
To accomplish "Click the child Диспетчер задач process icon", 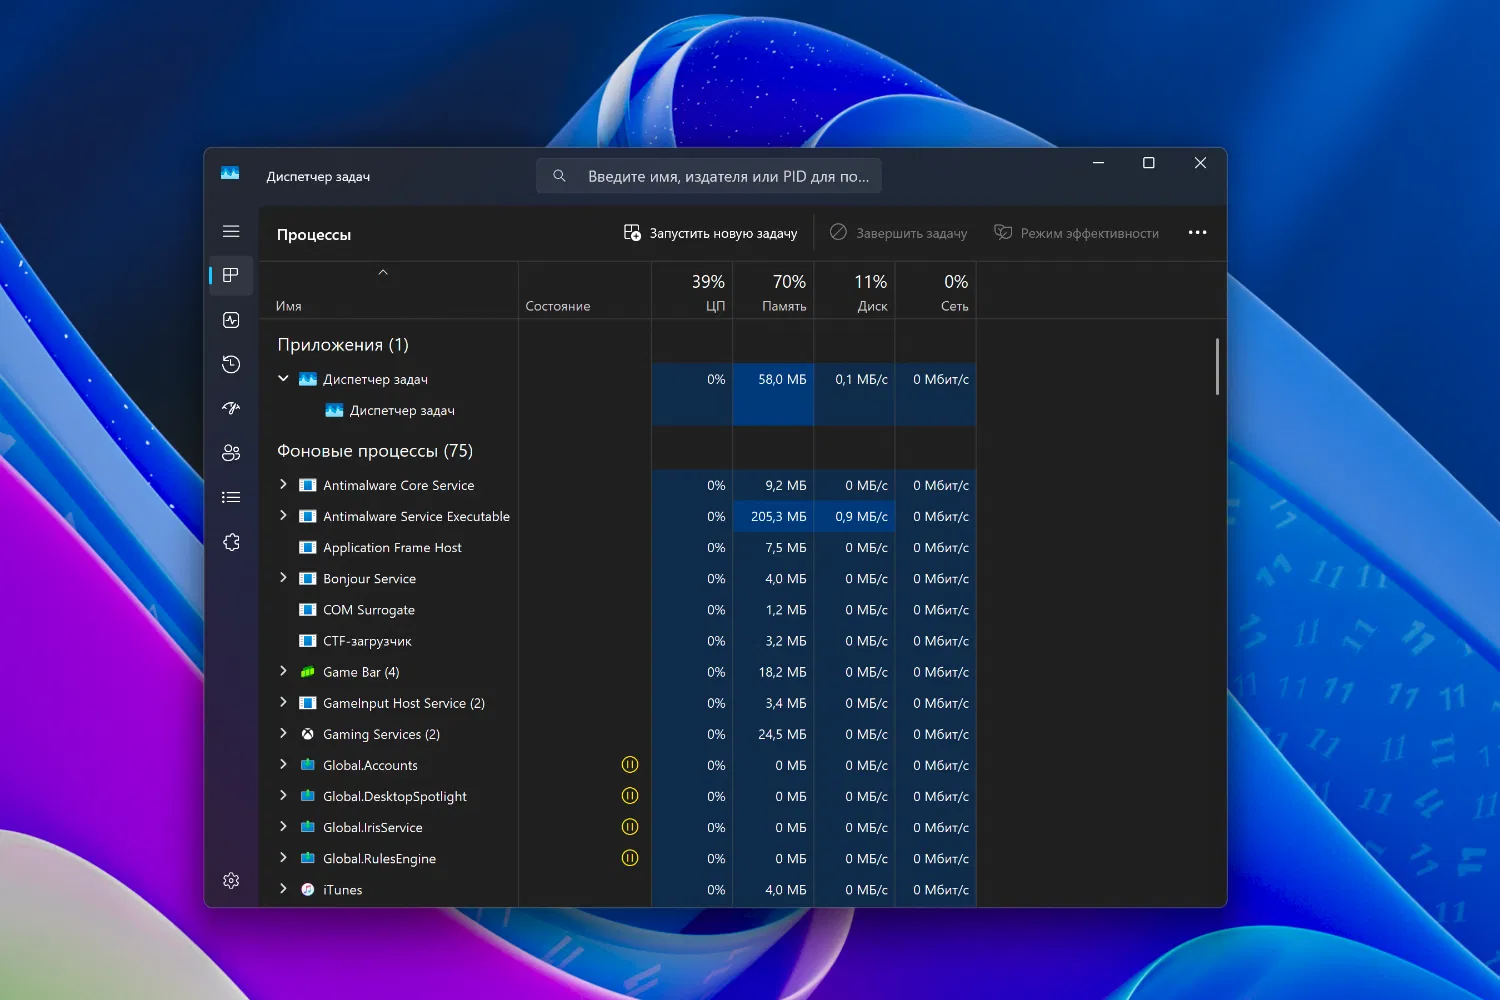I will tap(334, 410).
